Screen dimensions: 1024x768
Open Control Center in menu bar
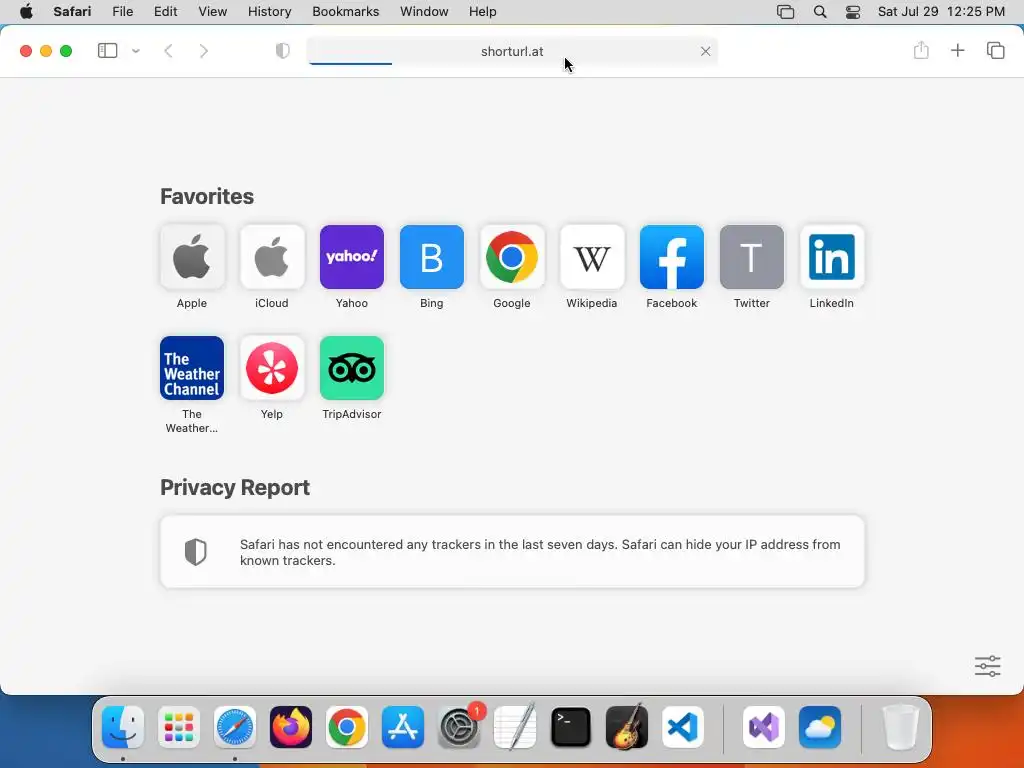(853, 12)
